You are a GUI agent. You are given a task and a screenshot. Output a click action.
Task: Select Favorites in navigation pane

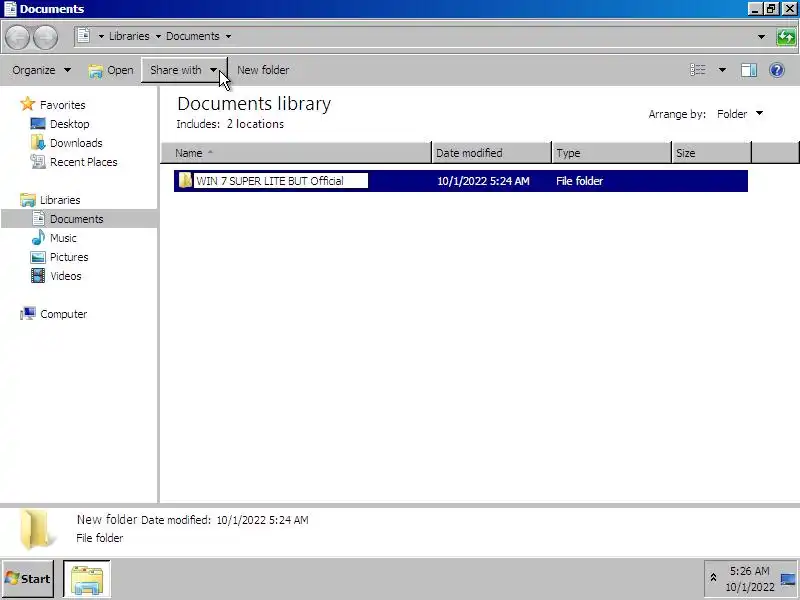[x=63, y=105]
